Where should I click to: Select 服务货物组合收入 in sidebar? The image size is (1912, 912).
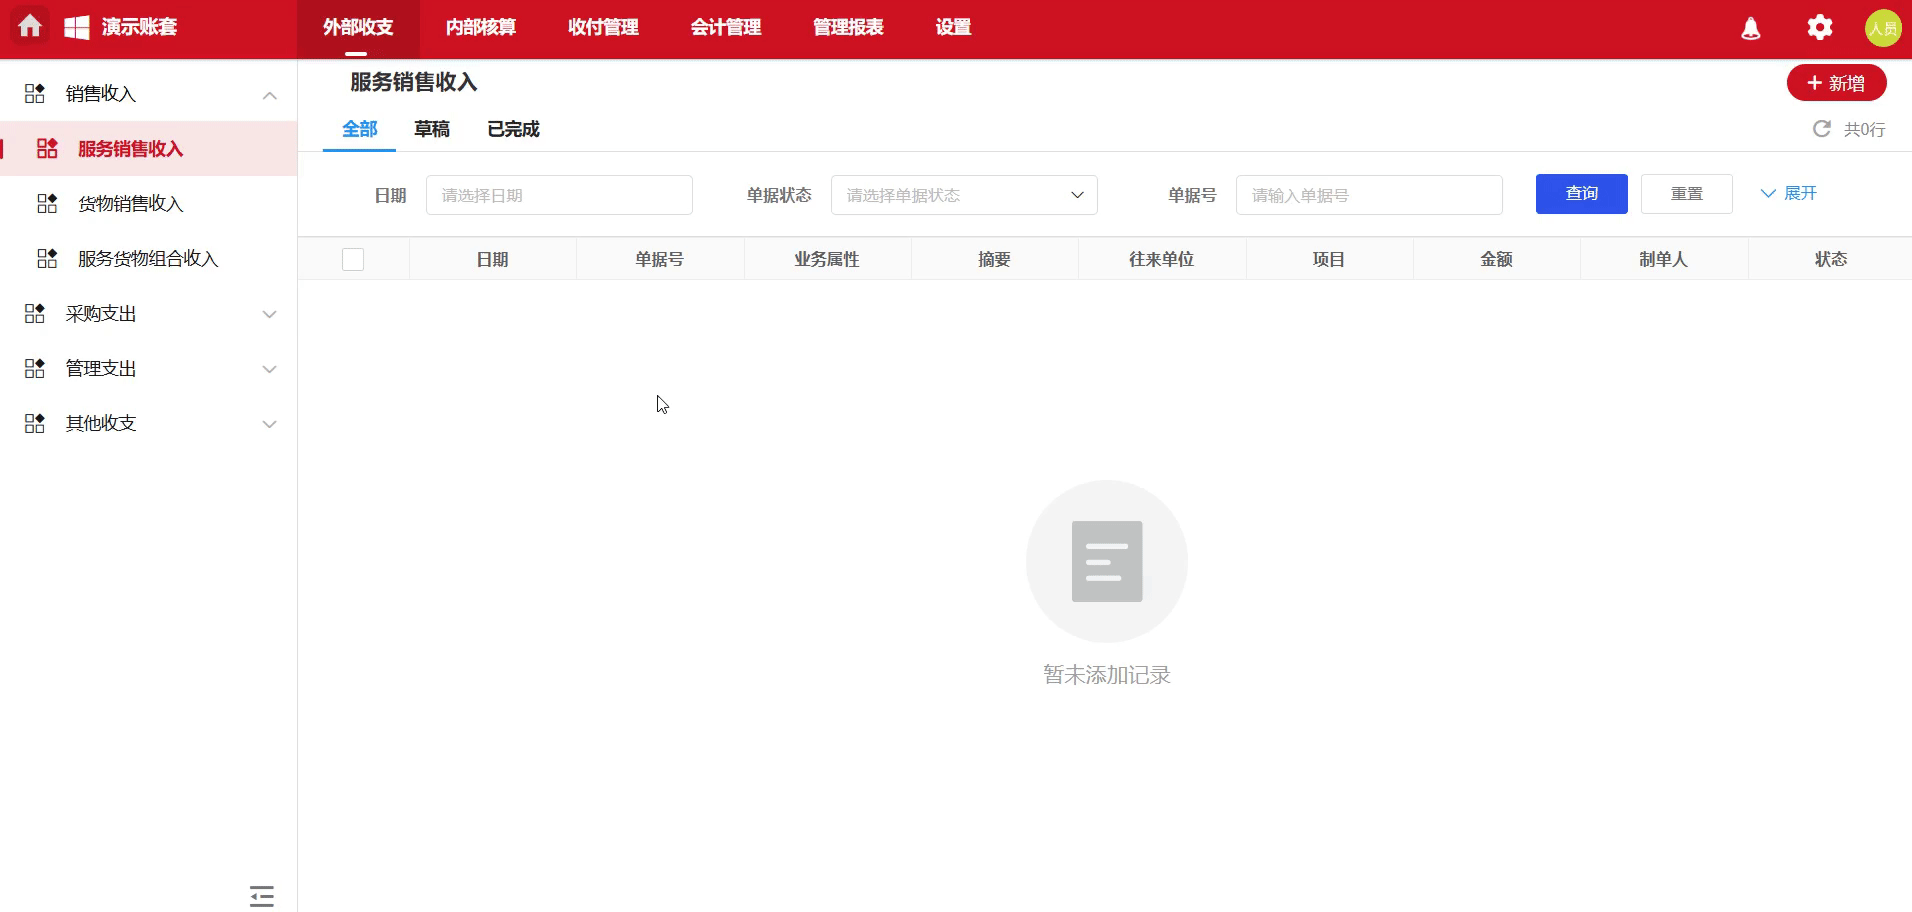(145, 258)
